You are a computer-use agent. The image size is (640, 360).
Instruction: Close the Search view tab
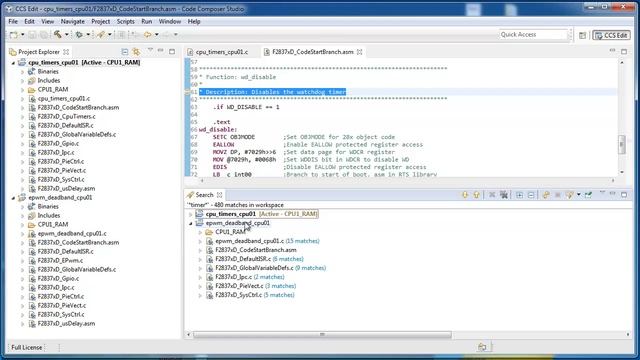point(220,195)
